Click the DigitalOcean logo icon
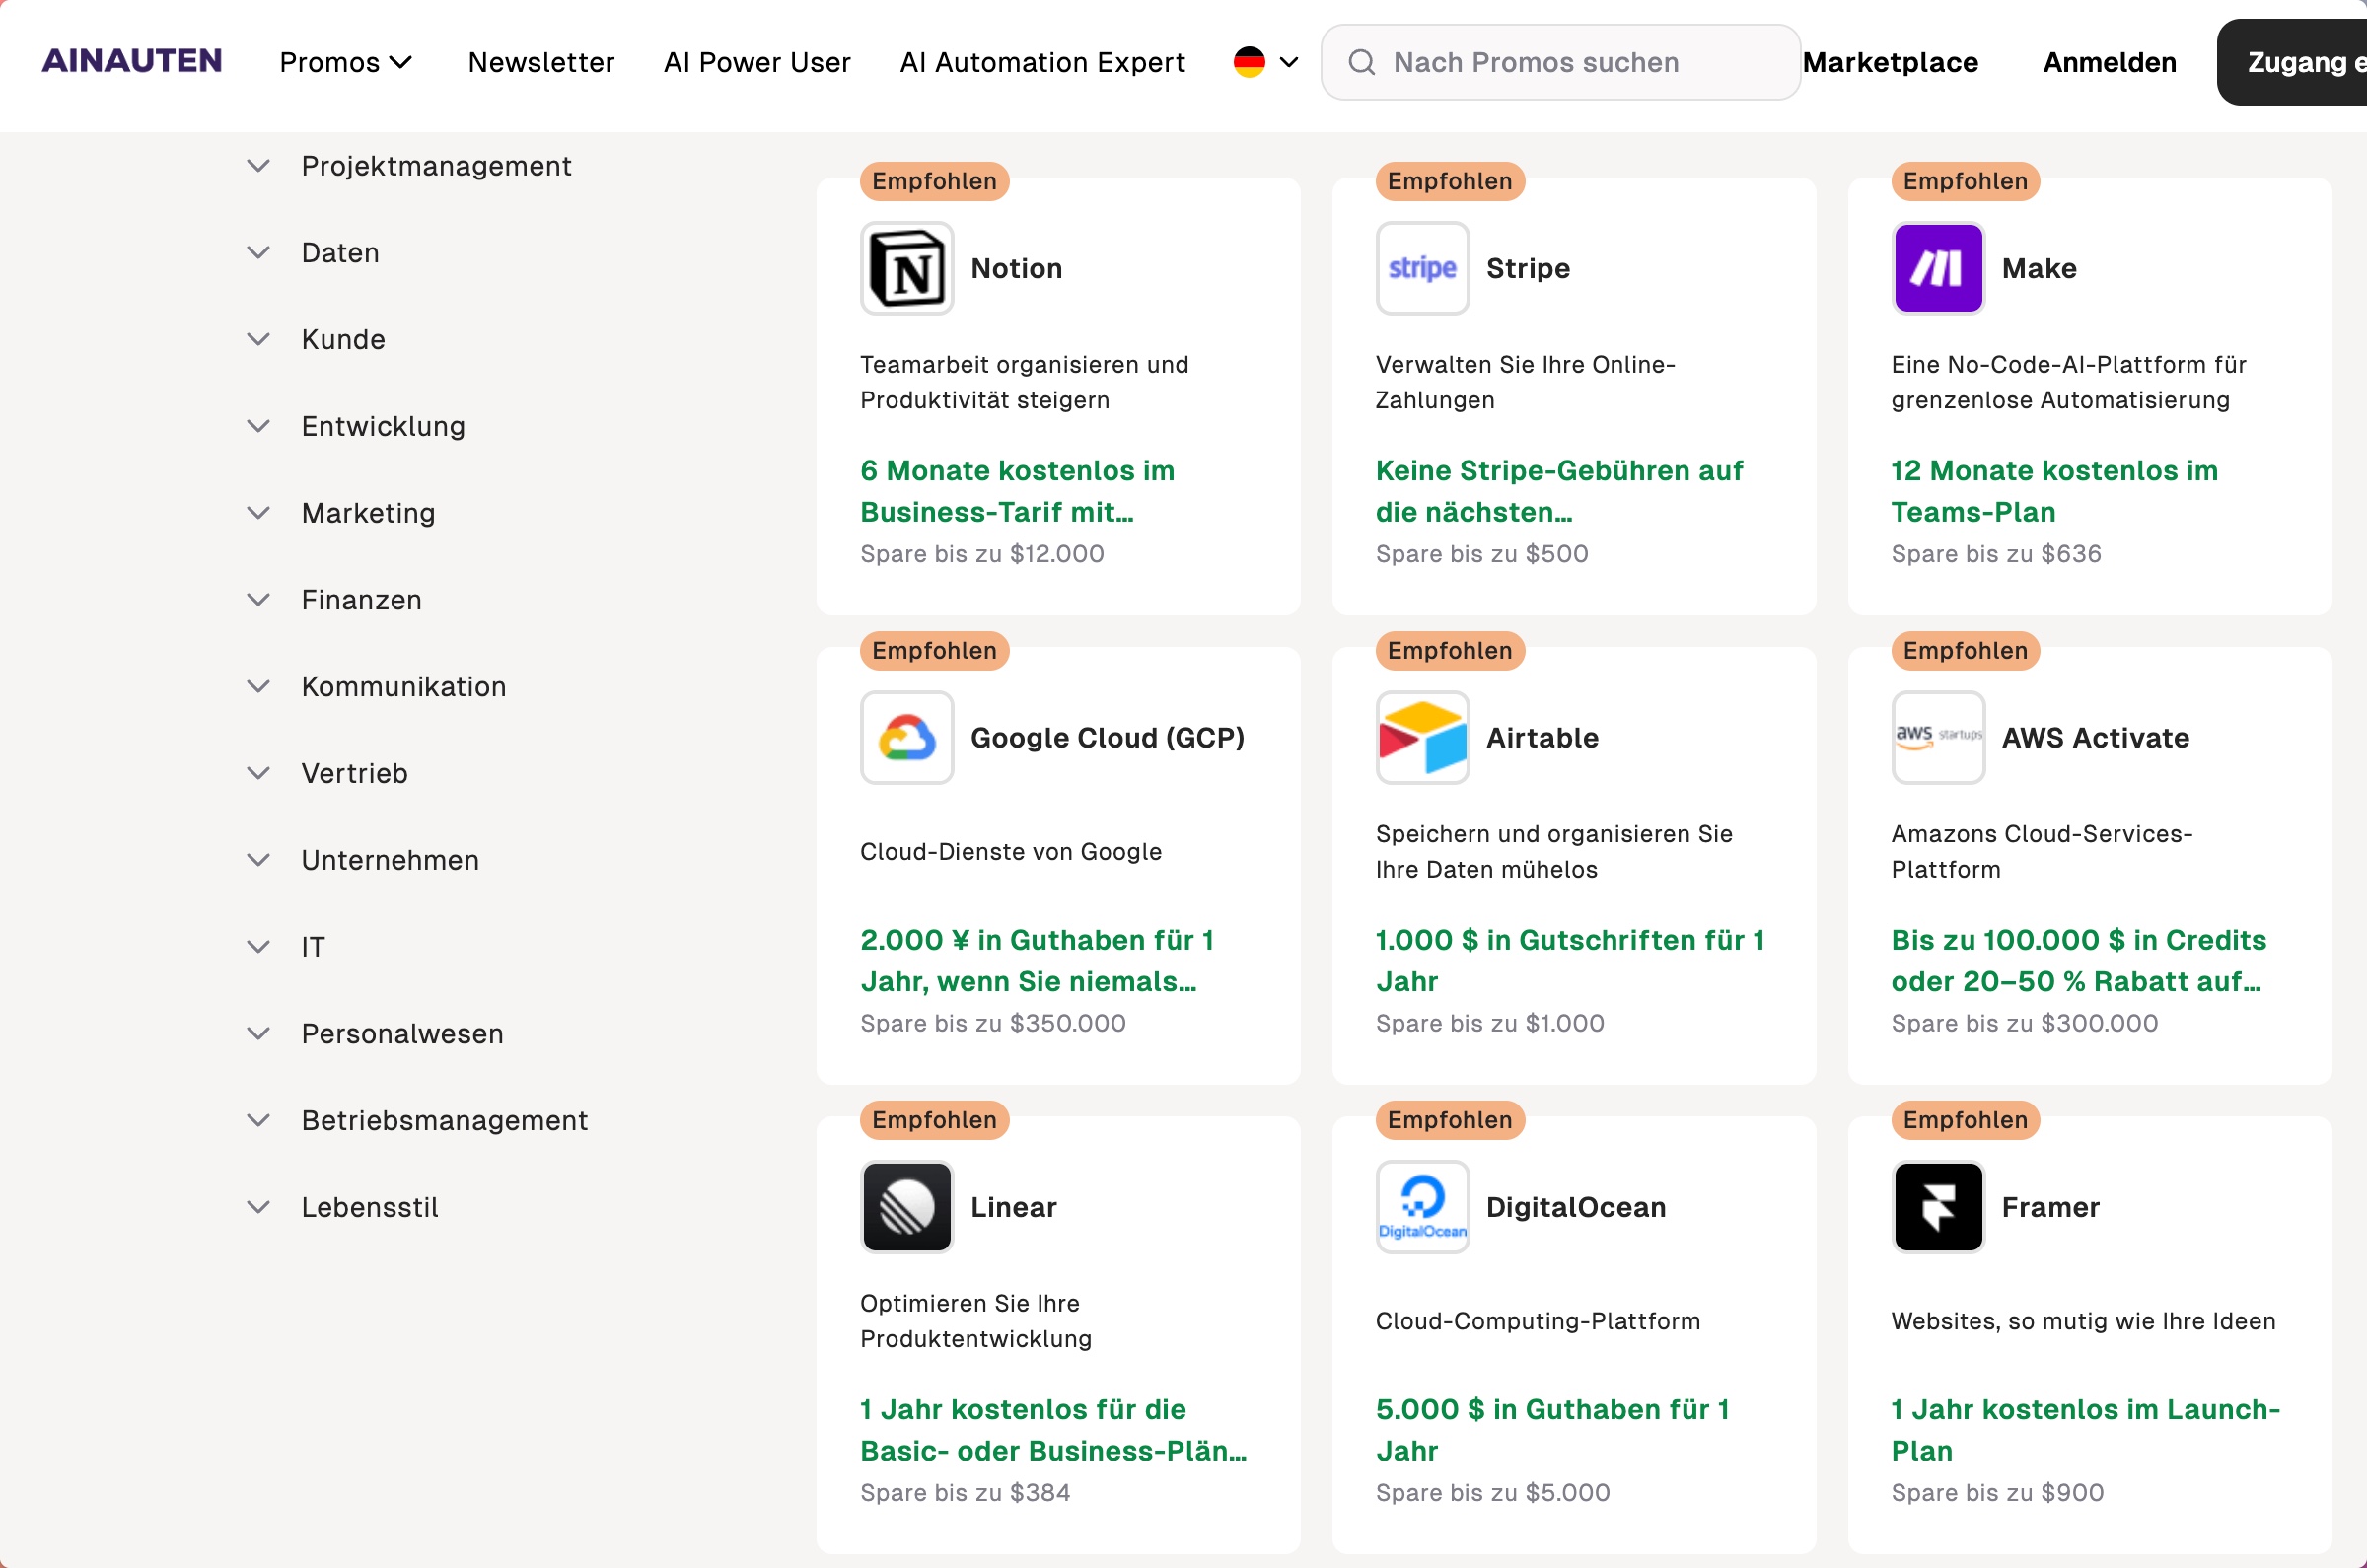 point(1422,1207)
